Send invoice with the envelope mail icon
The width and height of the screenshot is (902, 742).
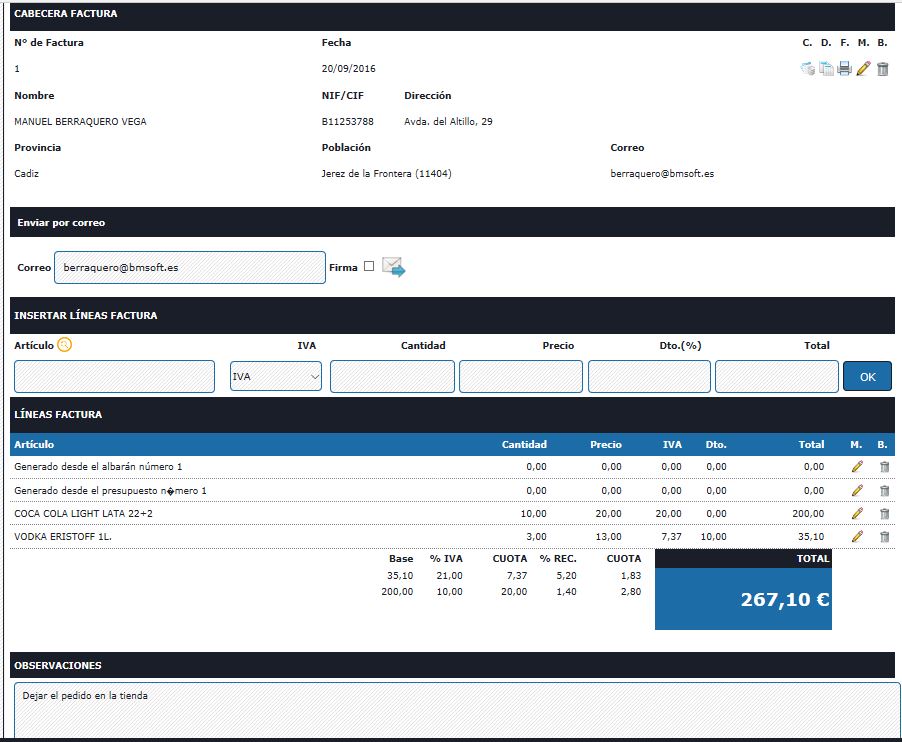(393, 267)
